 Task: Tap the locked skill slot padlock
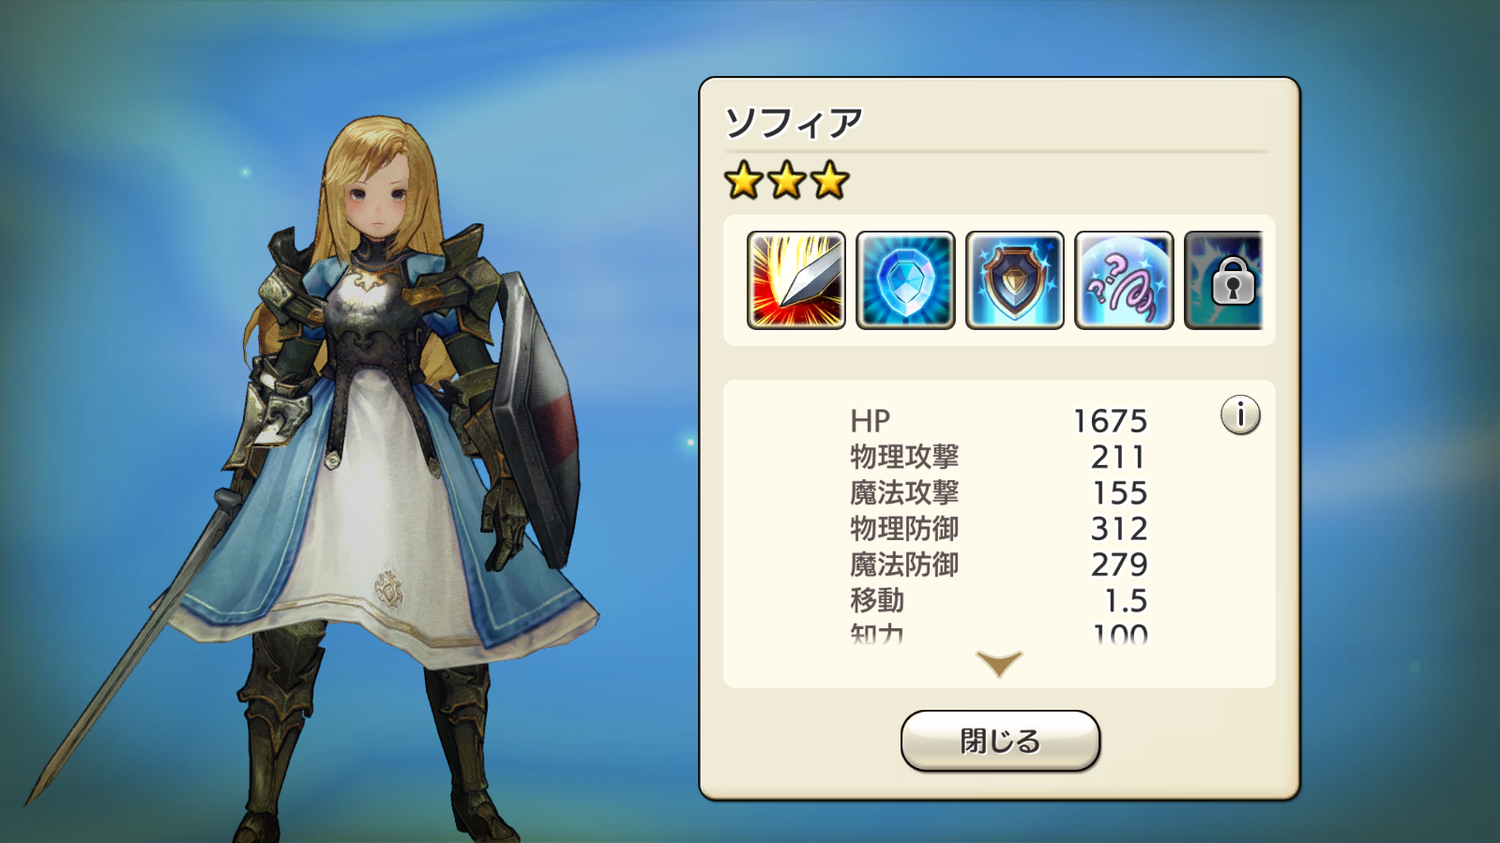point(1224,280)
